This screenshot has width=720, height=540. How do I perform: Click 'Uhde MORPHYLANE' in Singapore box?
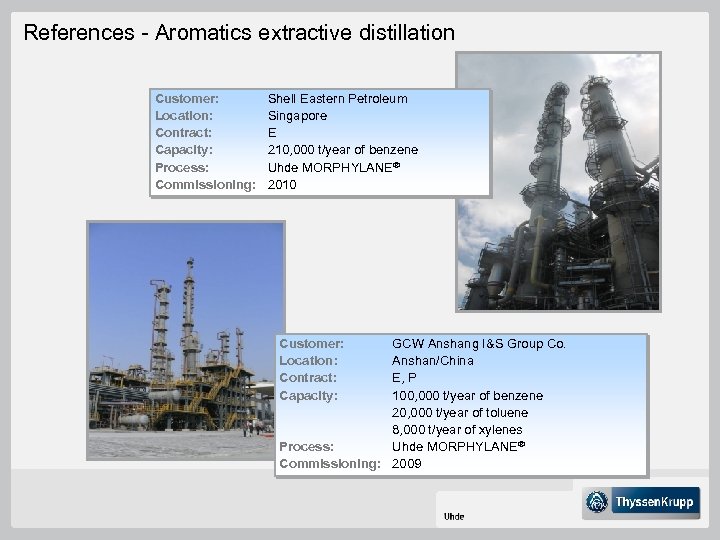click(x=334, y=168)
